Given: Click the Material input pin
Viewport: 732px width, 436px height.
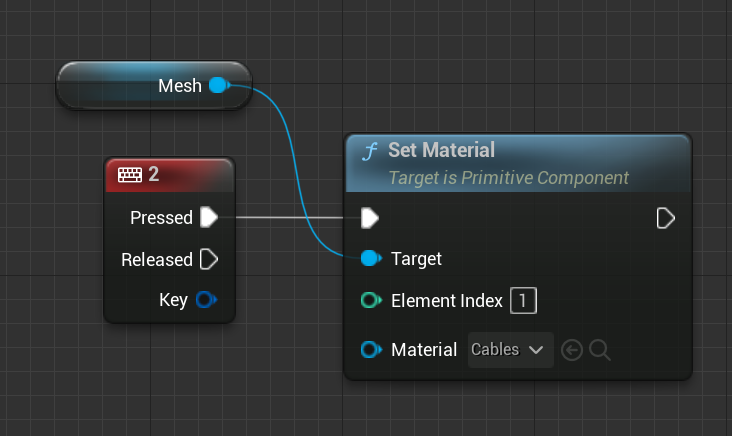Looking at the screenshot, I should click(370, 350).
